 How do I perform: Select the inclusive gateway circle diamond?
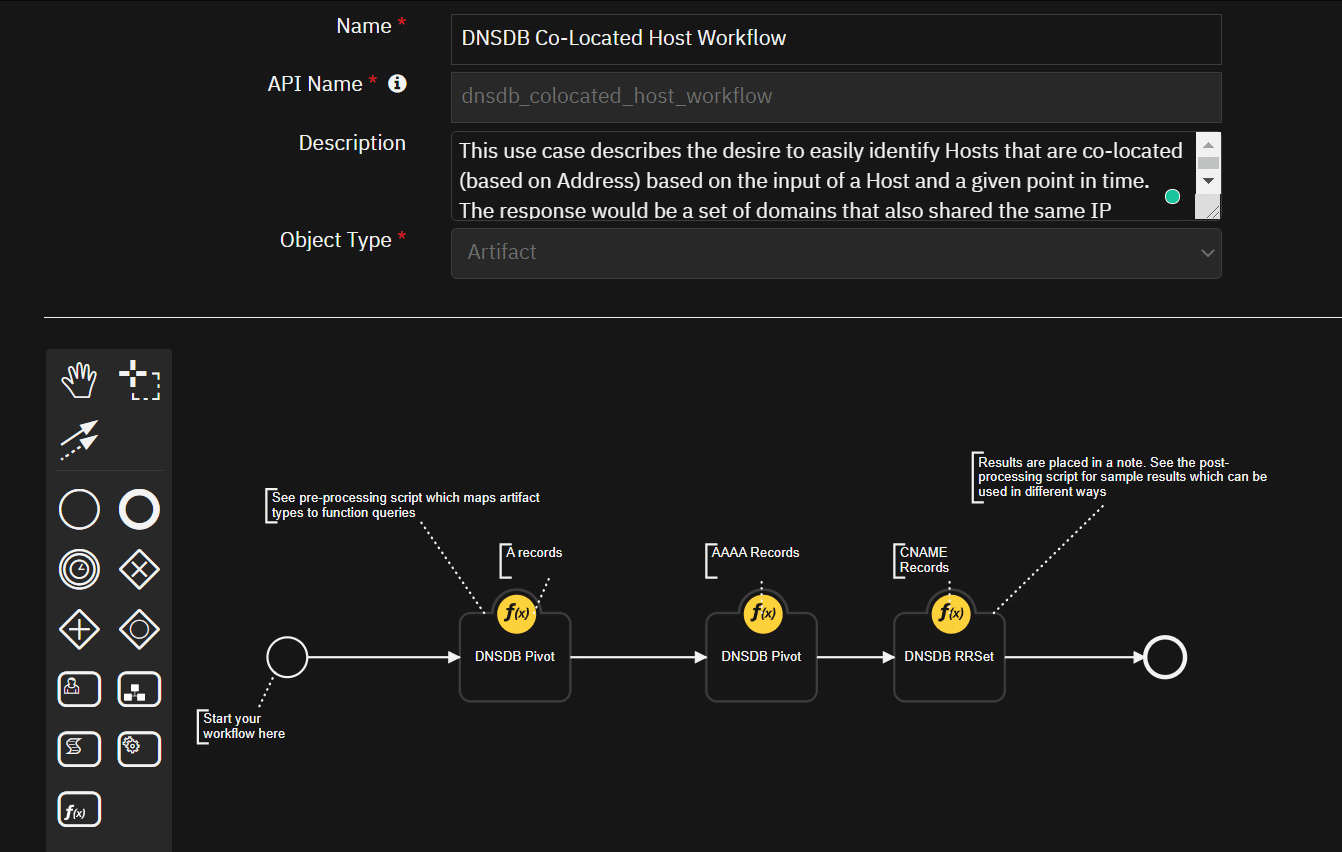(x=139, y=630)
